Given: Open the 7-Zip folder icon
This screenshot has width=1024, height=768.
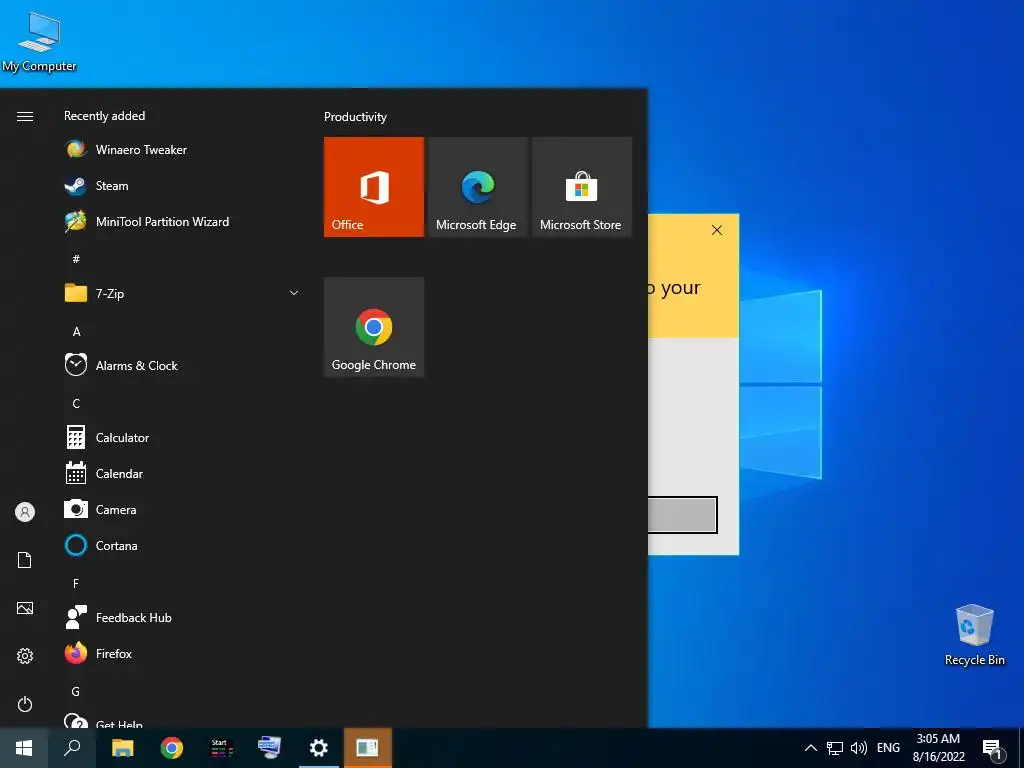Looking at the screenshot, I should coord(76,293).
